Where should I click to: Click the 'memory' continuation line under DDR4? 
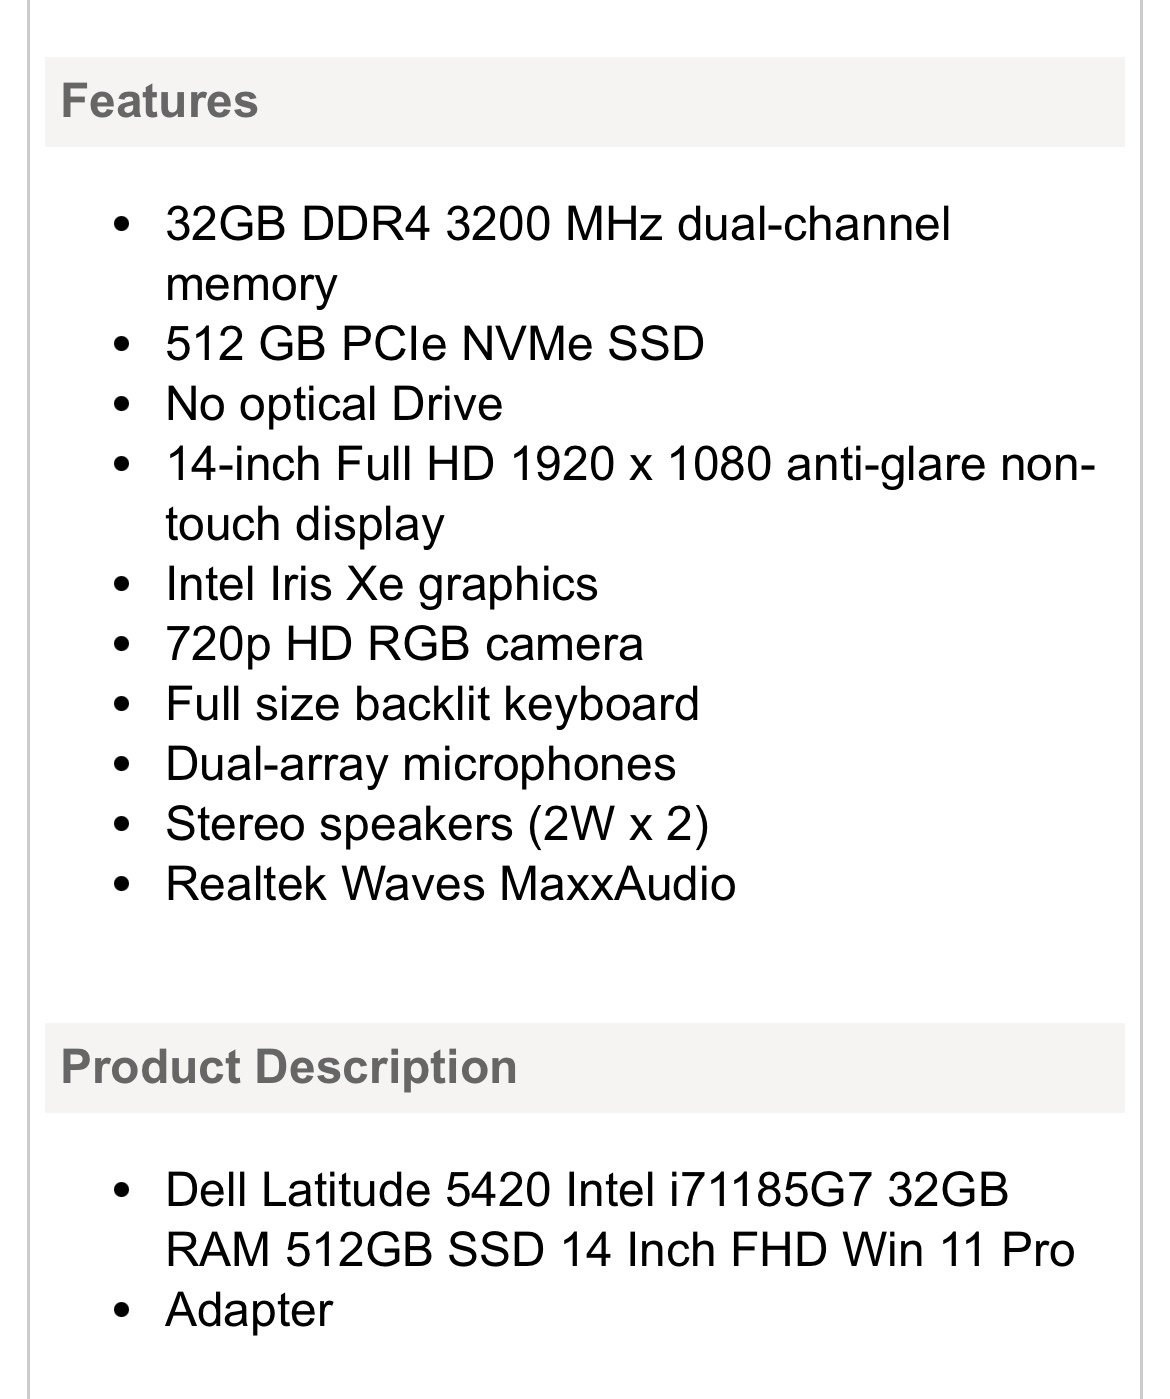pos(252,284)
